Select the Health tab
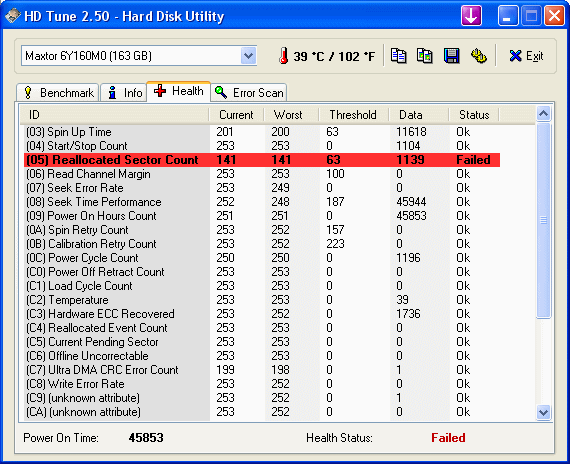 (178, 91)
